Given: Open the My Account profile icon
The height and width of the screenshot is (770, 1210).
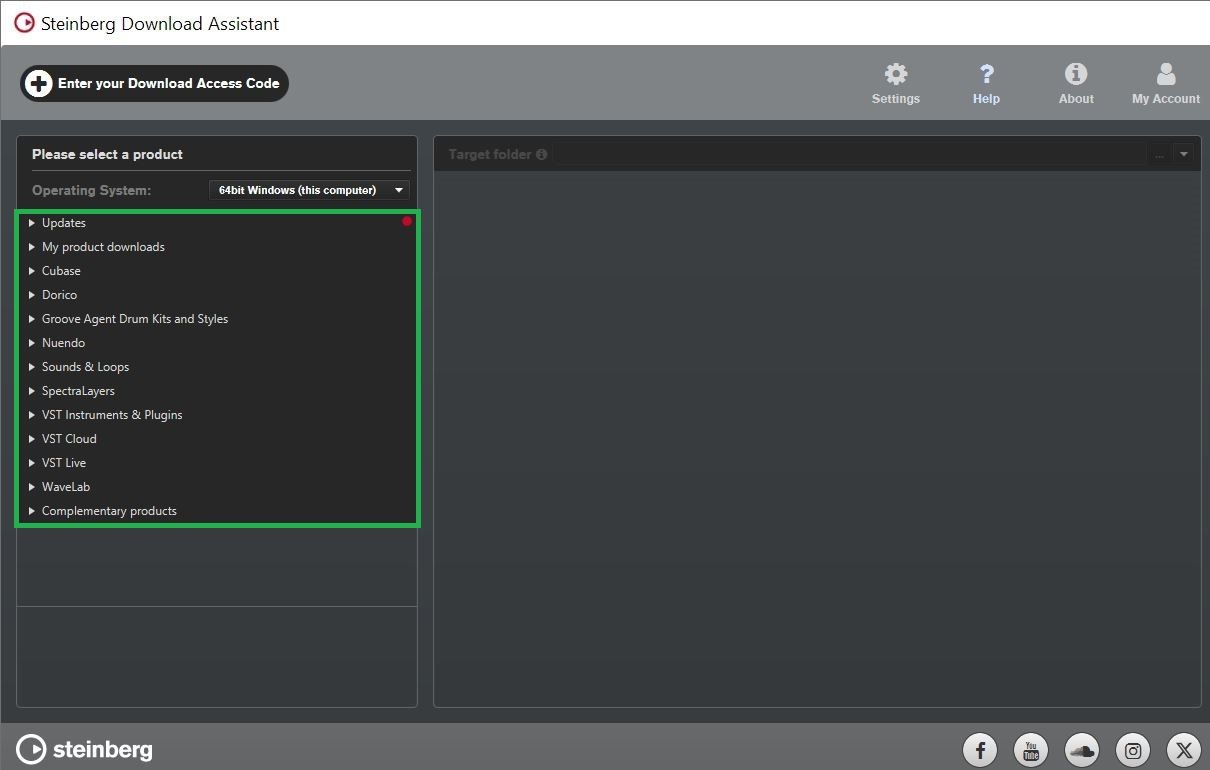Looking at the screenshot, I should tap(1166, 74).
